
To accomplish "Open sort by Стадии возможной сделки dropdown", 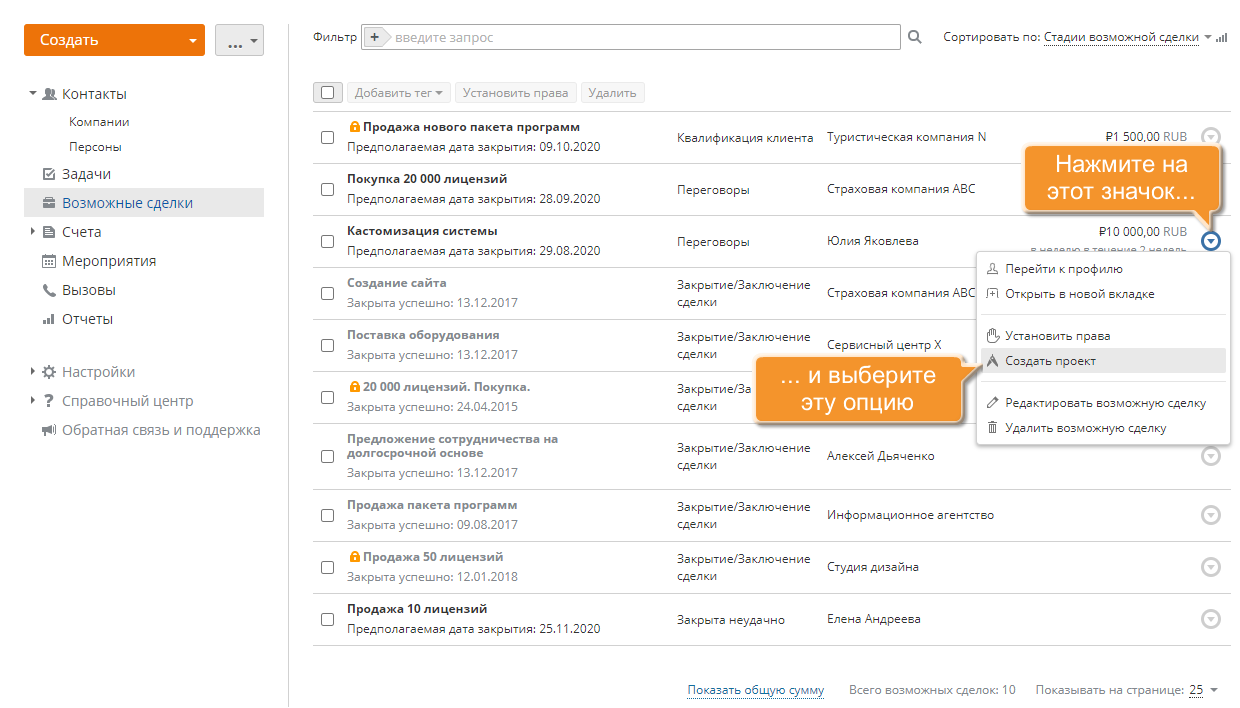I will coord(1121,37).
